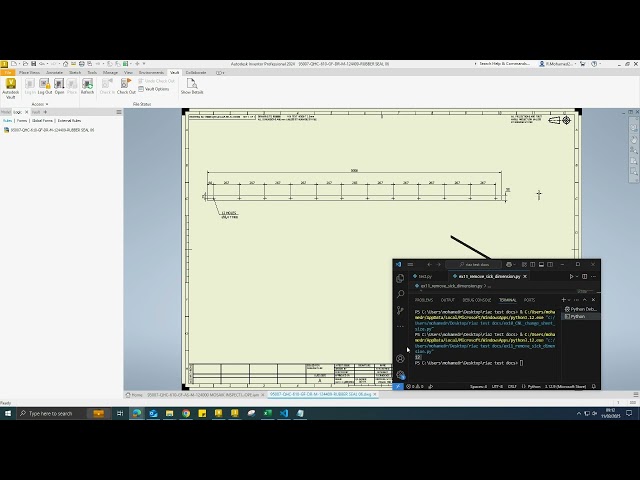Split the VS Code editor right
Viewport: 640px width, 480px height.
coord(584,276)
